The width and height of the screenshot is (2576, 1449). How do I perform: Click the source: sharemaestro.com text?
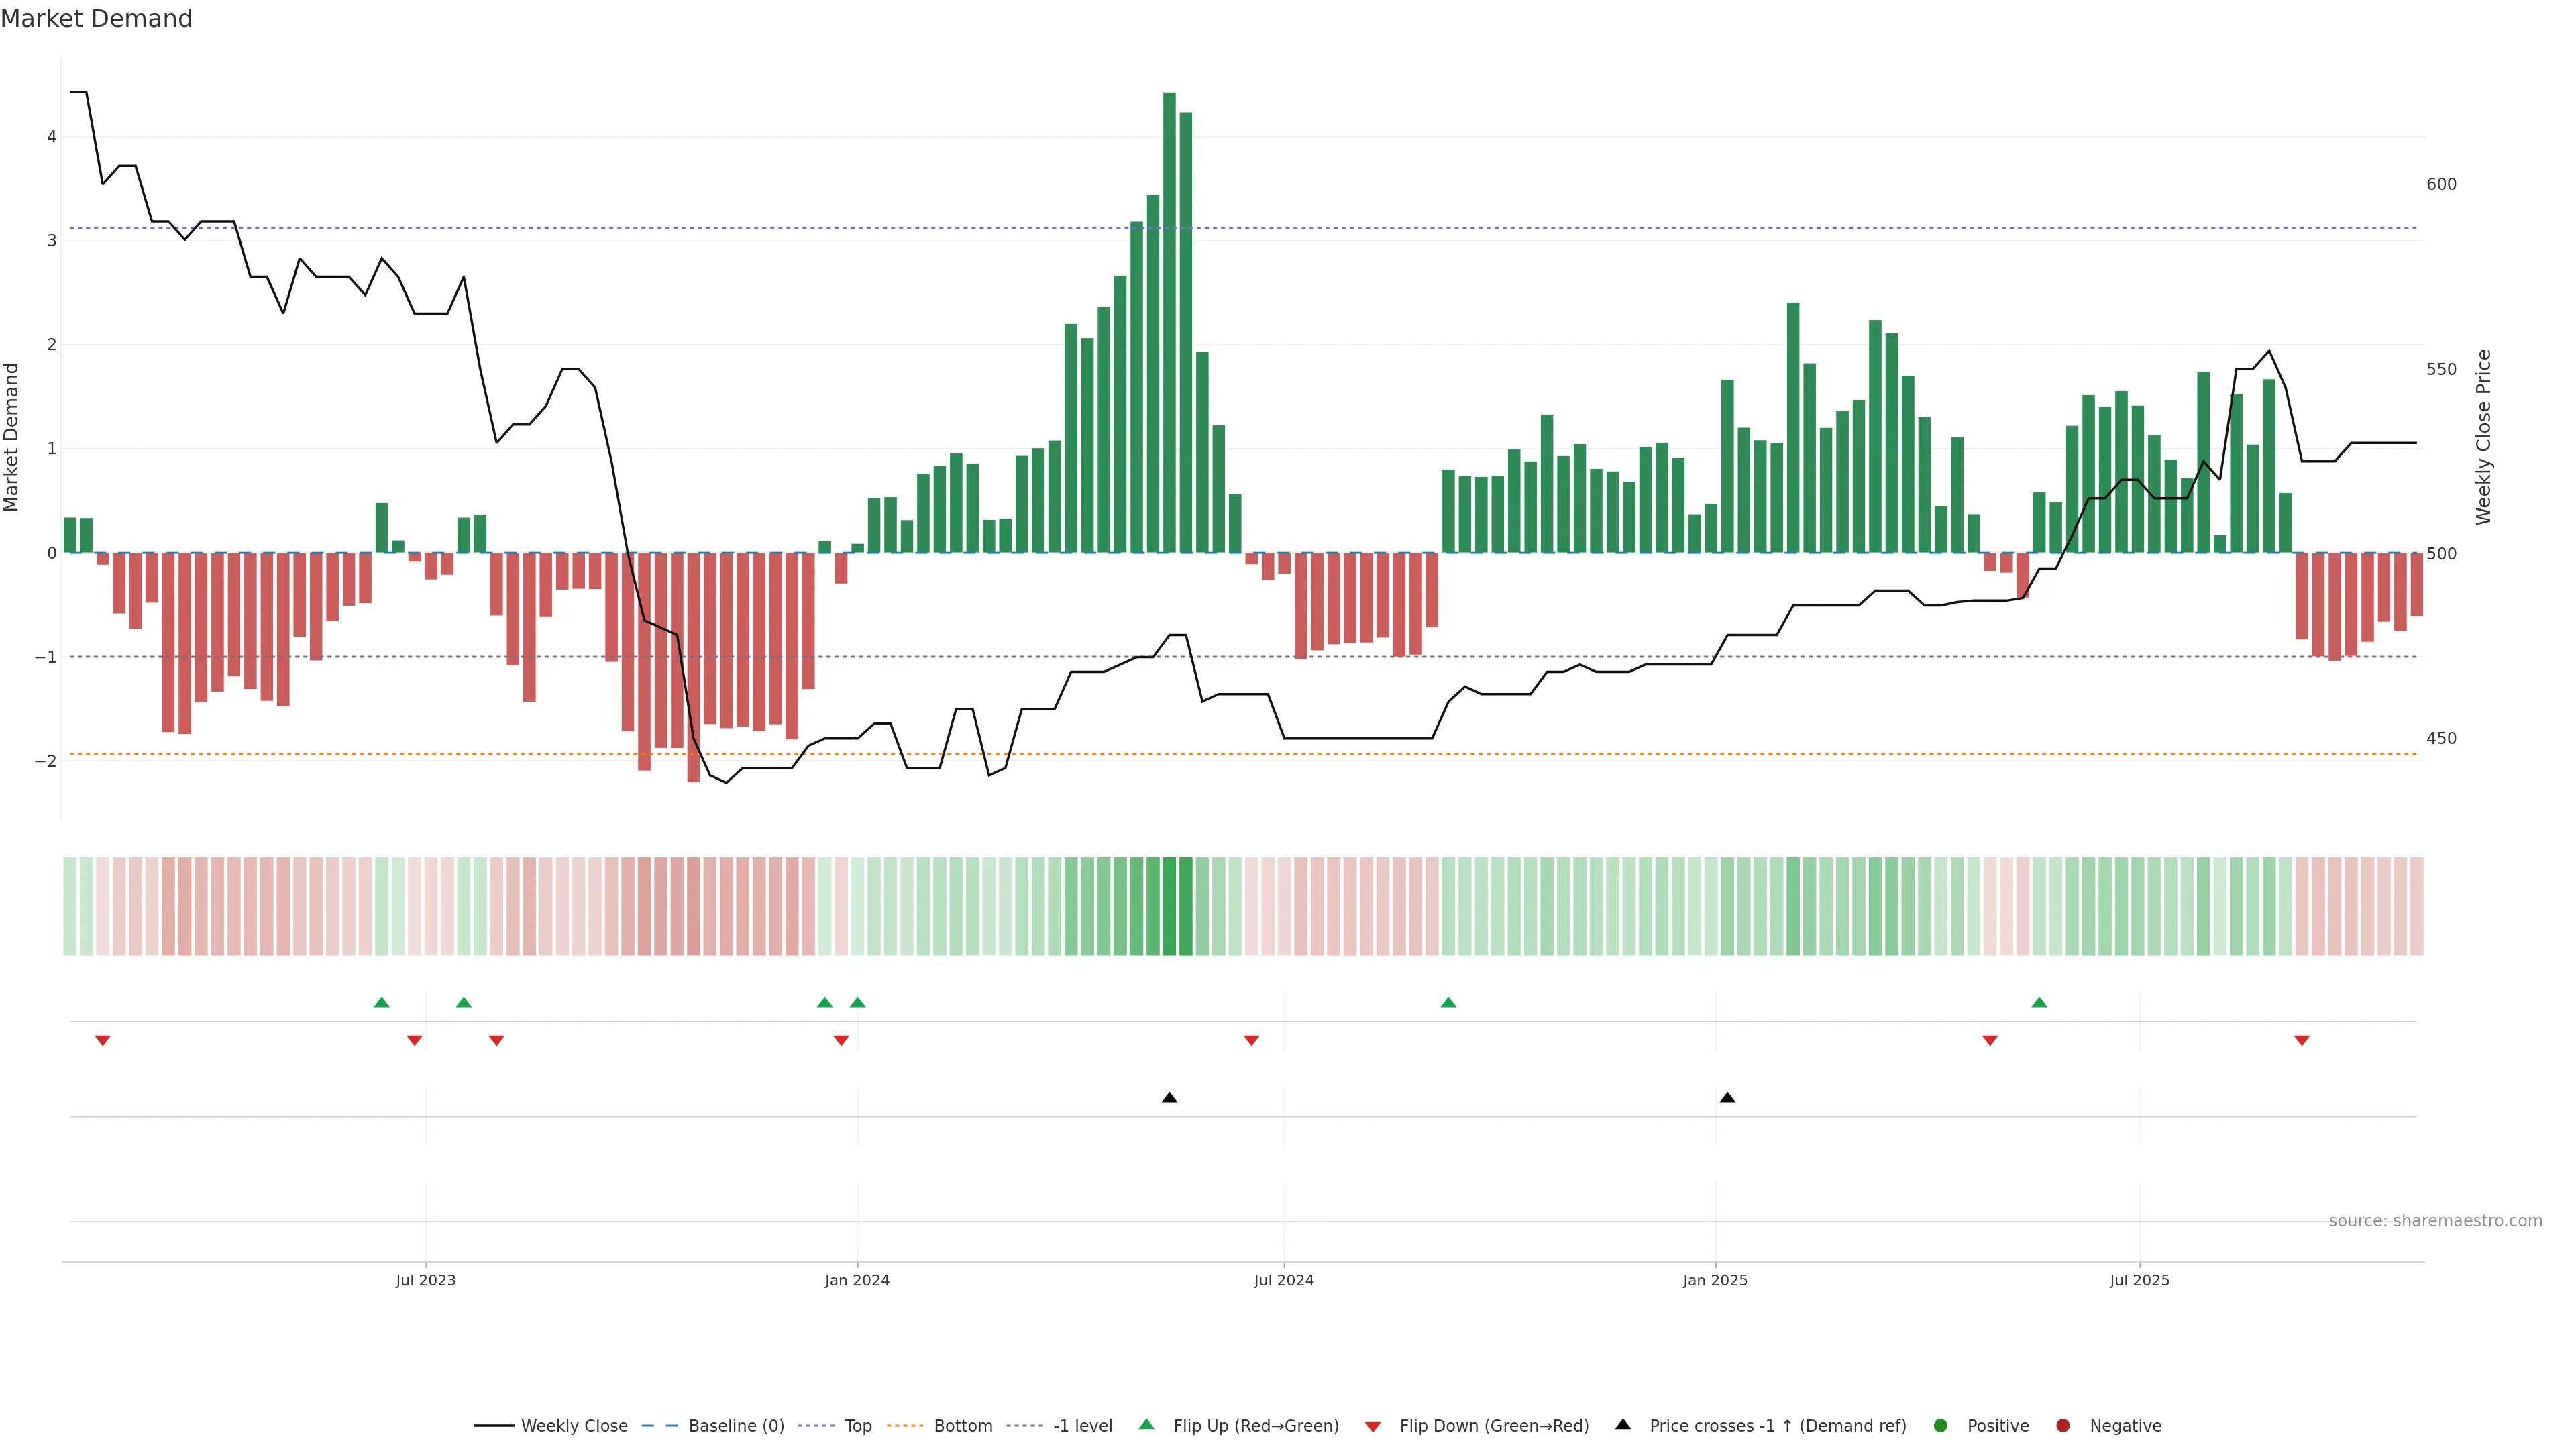pos(2435,1220)
